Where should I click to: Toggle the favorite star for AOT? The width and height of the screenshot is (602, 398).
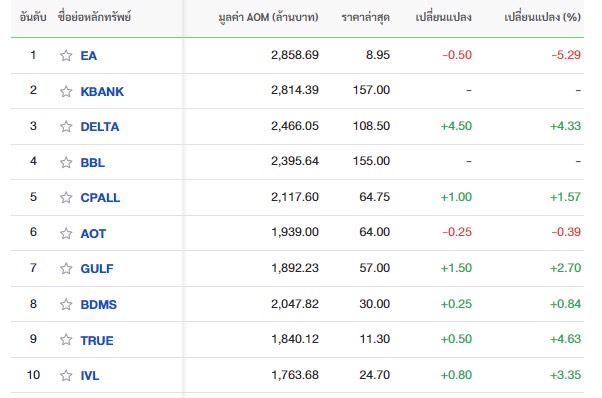[66, 233]
